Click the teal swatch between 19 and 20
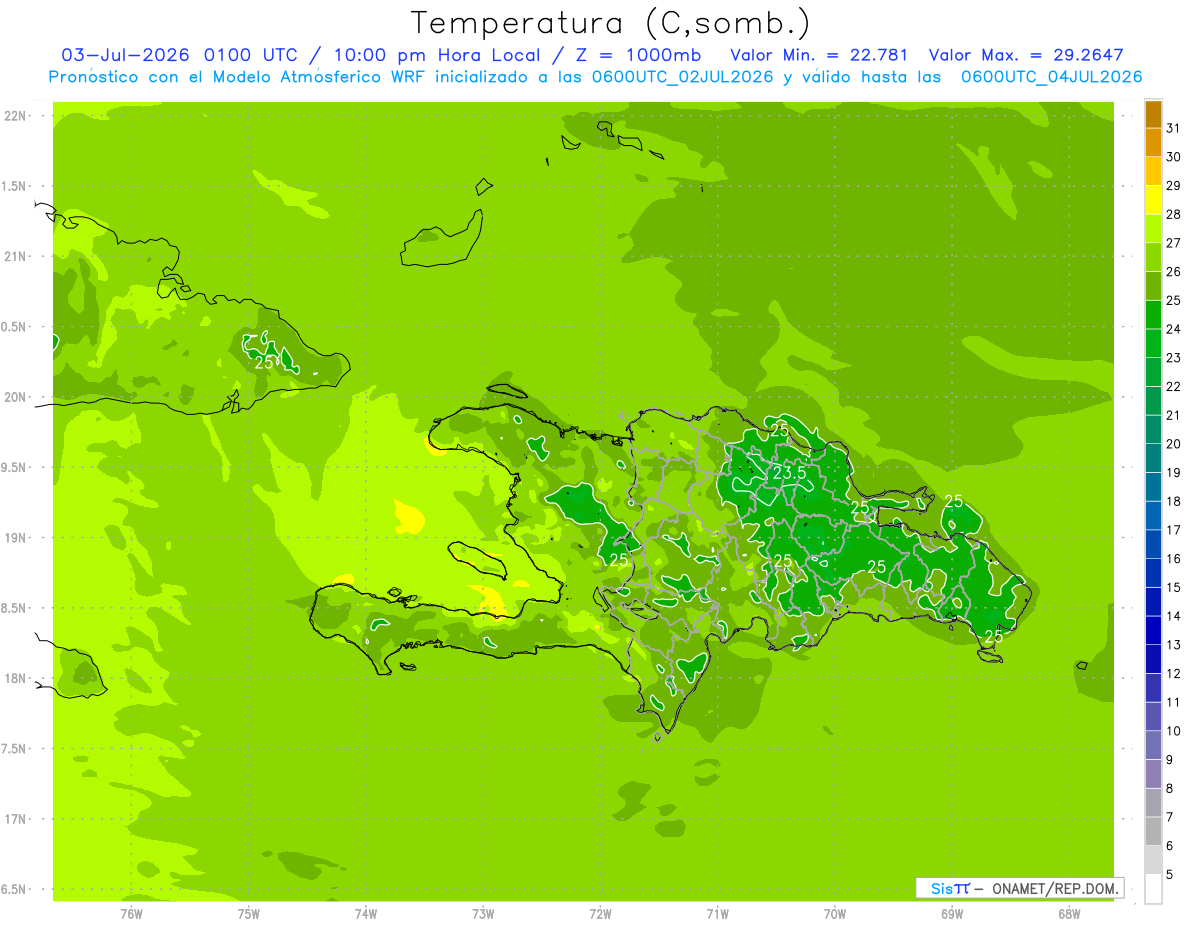This screenshot has width=1200, height=927. tap(1153, 458)
